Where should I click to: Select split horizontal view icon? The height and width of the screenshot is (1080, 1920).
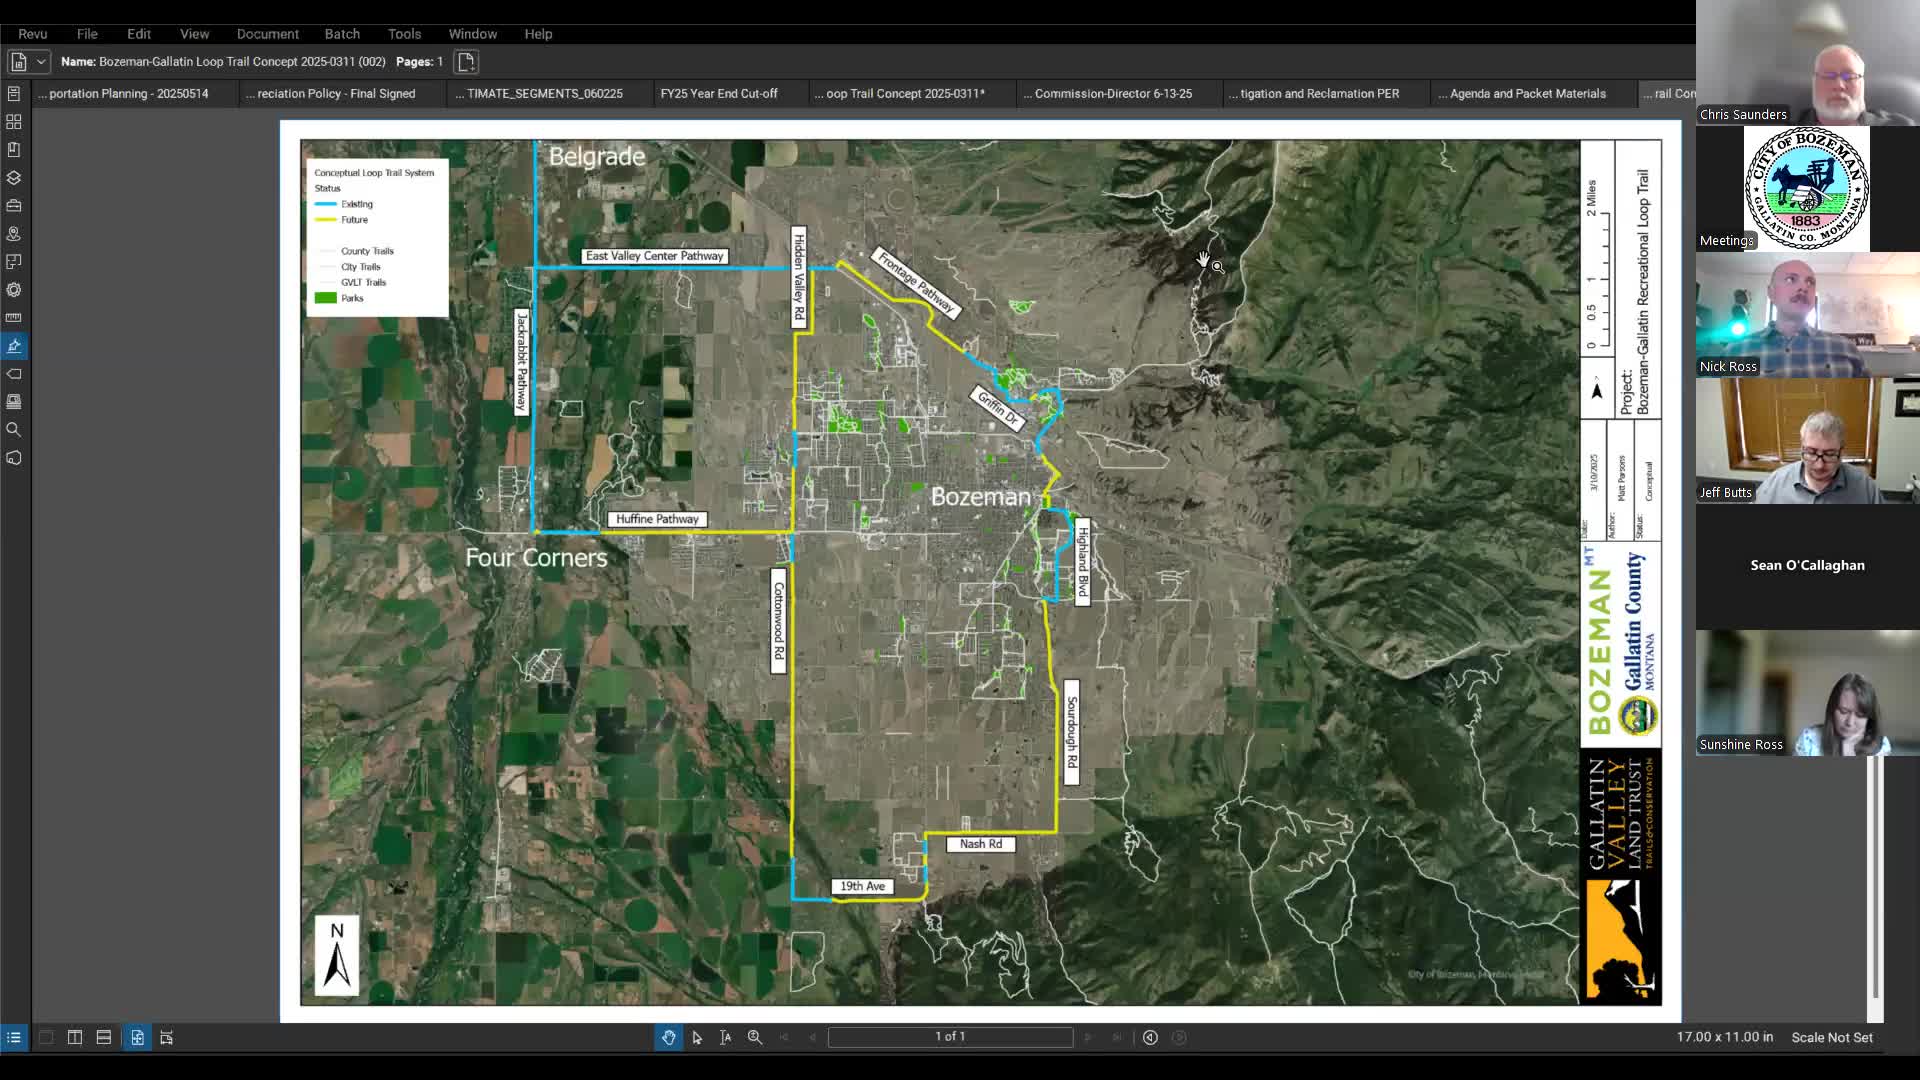104,1037
